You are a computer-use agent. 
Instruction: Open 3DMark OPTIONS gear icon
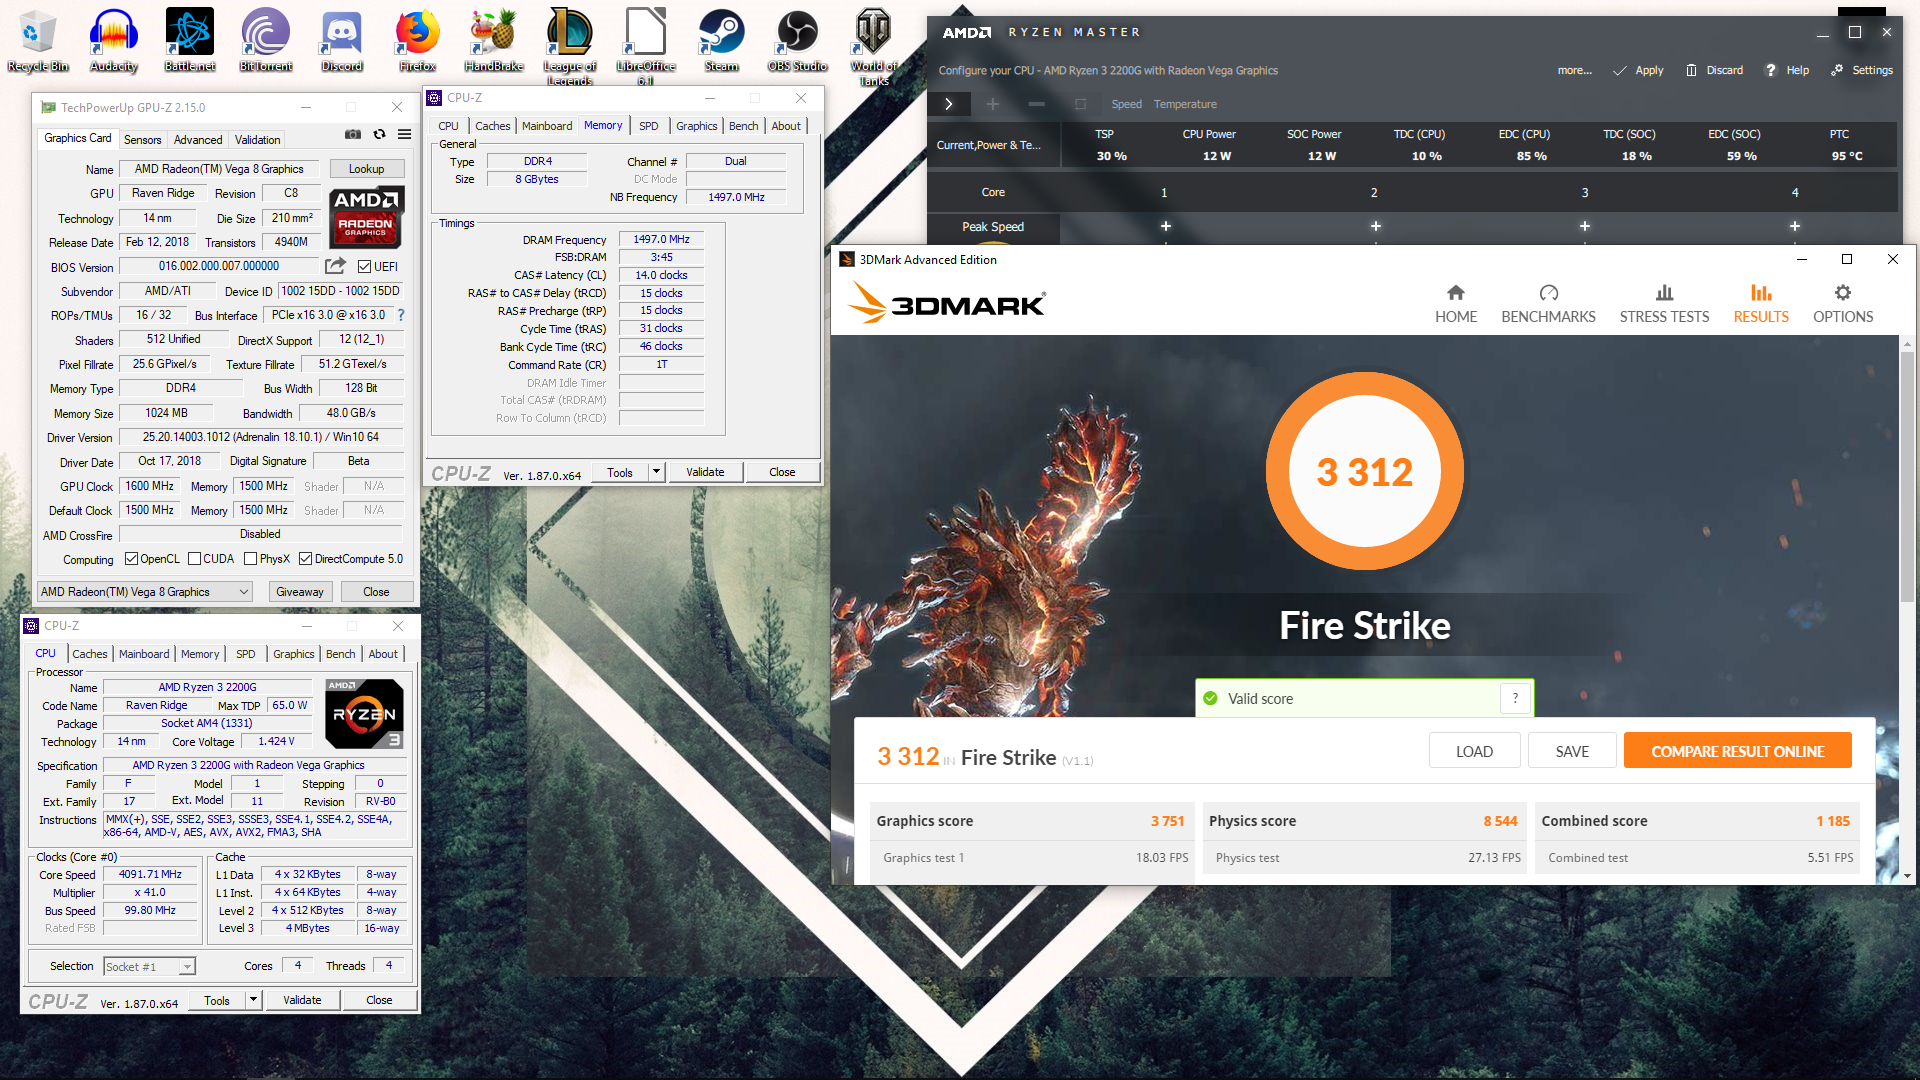[1843, 293]
